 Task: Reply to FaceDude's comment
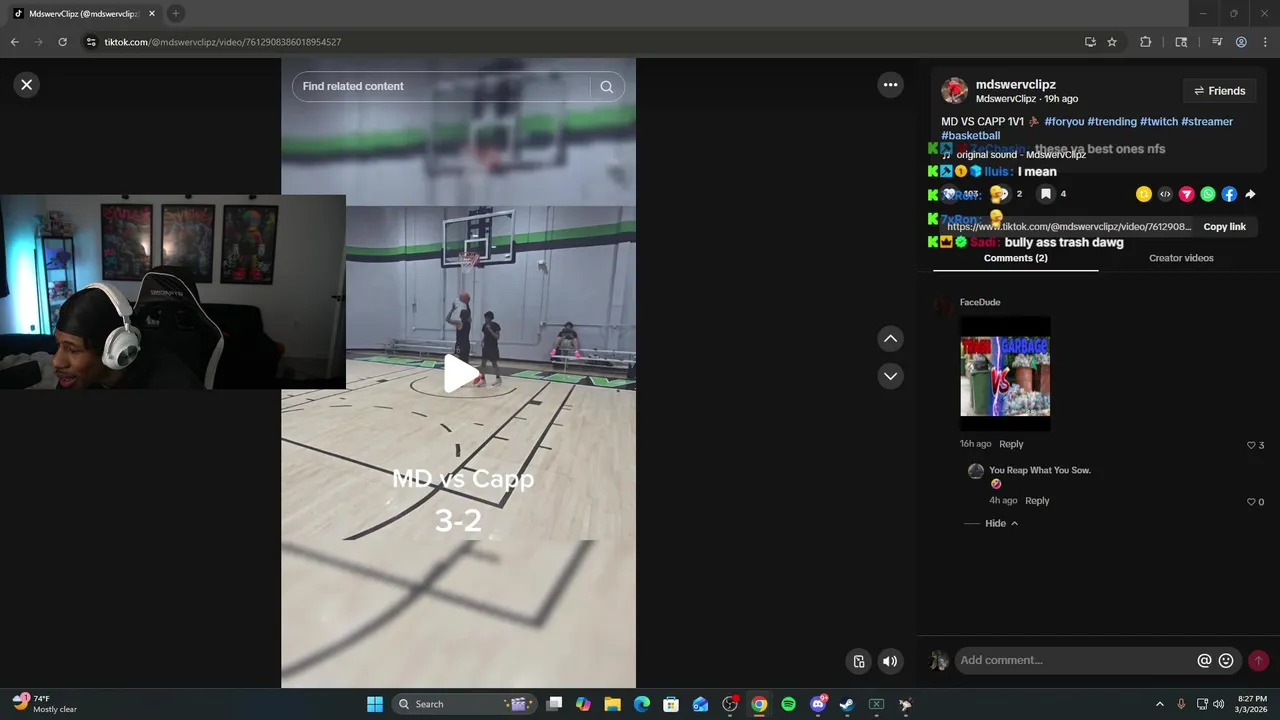click(x=1011, y=444)
